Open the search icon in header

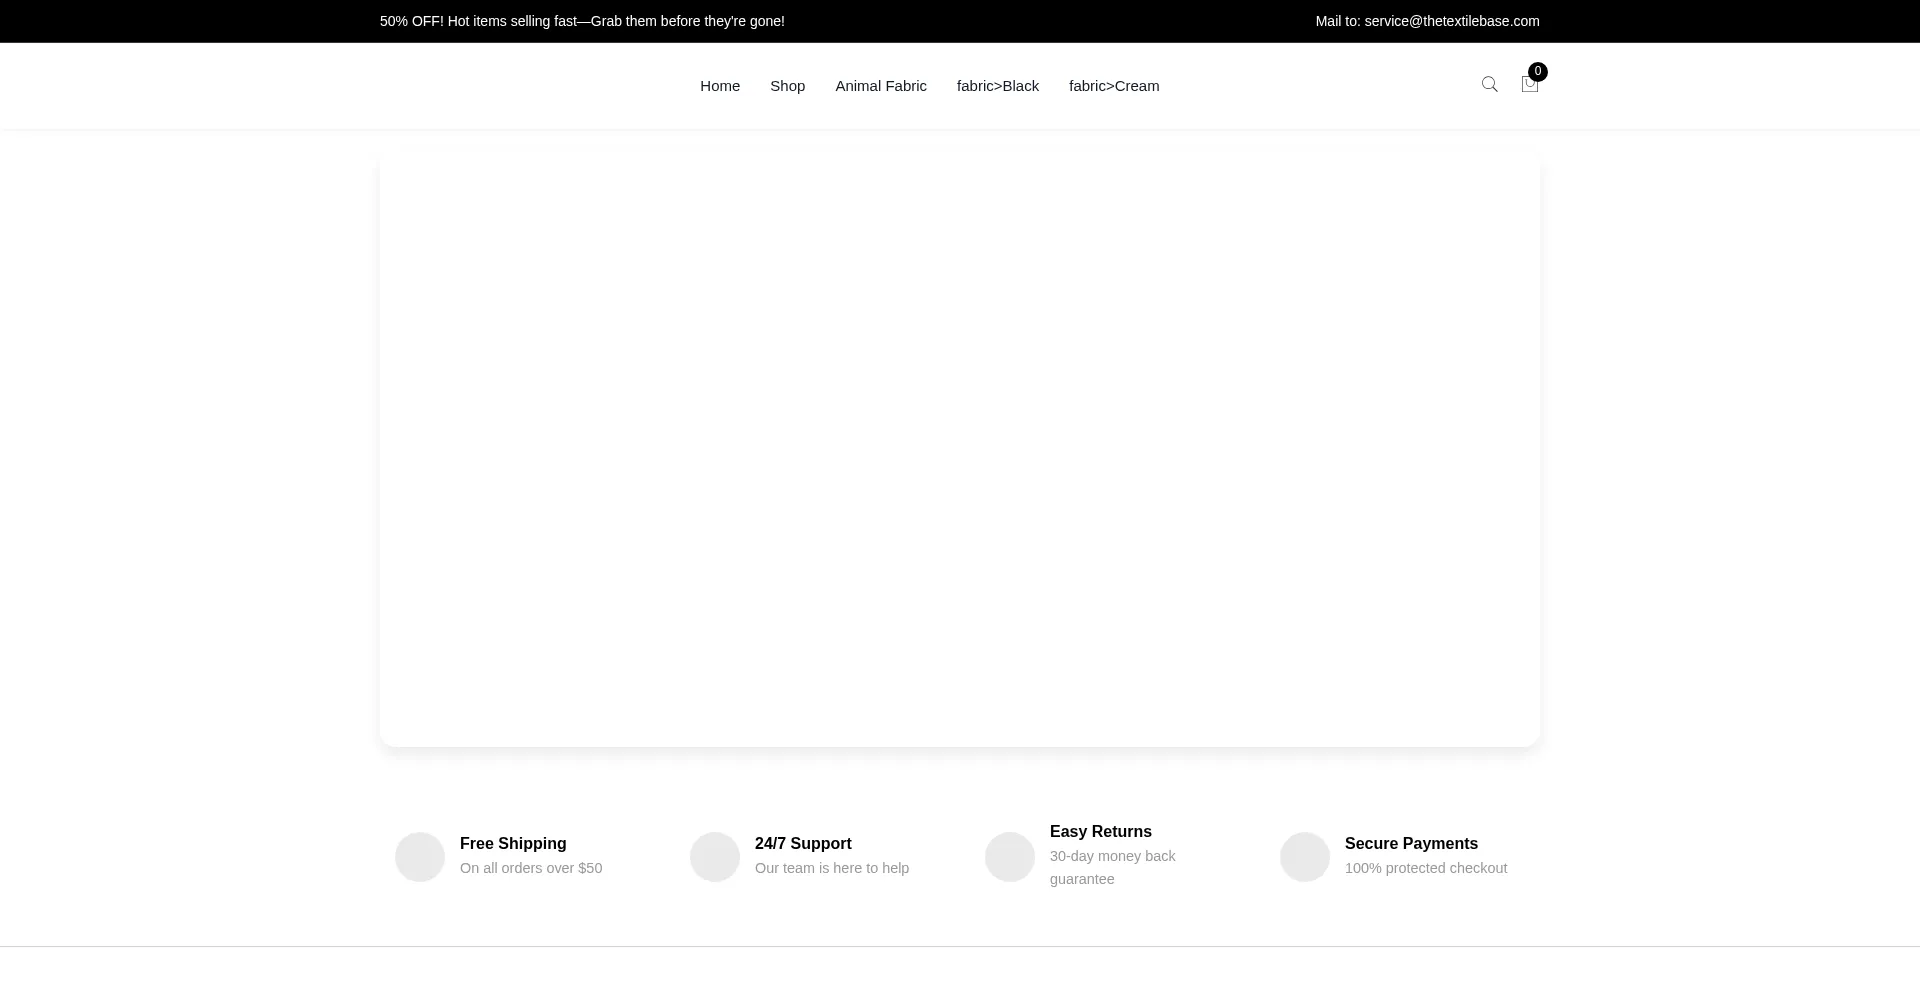(x=1489, y=85)
